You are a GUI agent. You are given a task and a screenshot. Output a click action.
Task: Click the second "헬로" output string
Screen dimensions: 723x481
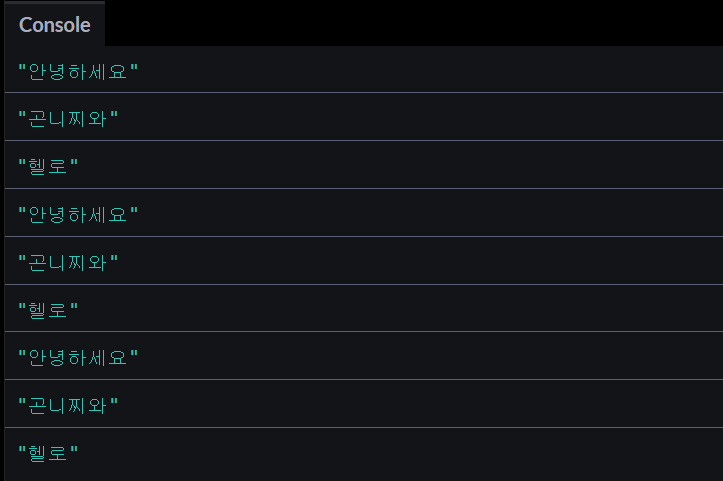pyautogui.click(x=48, y=310)
